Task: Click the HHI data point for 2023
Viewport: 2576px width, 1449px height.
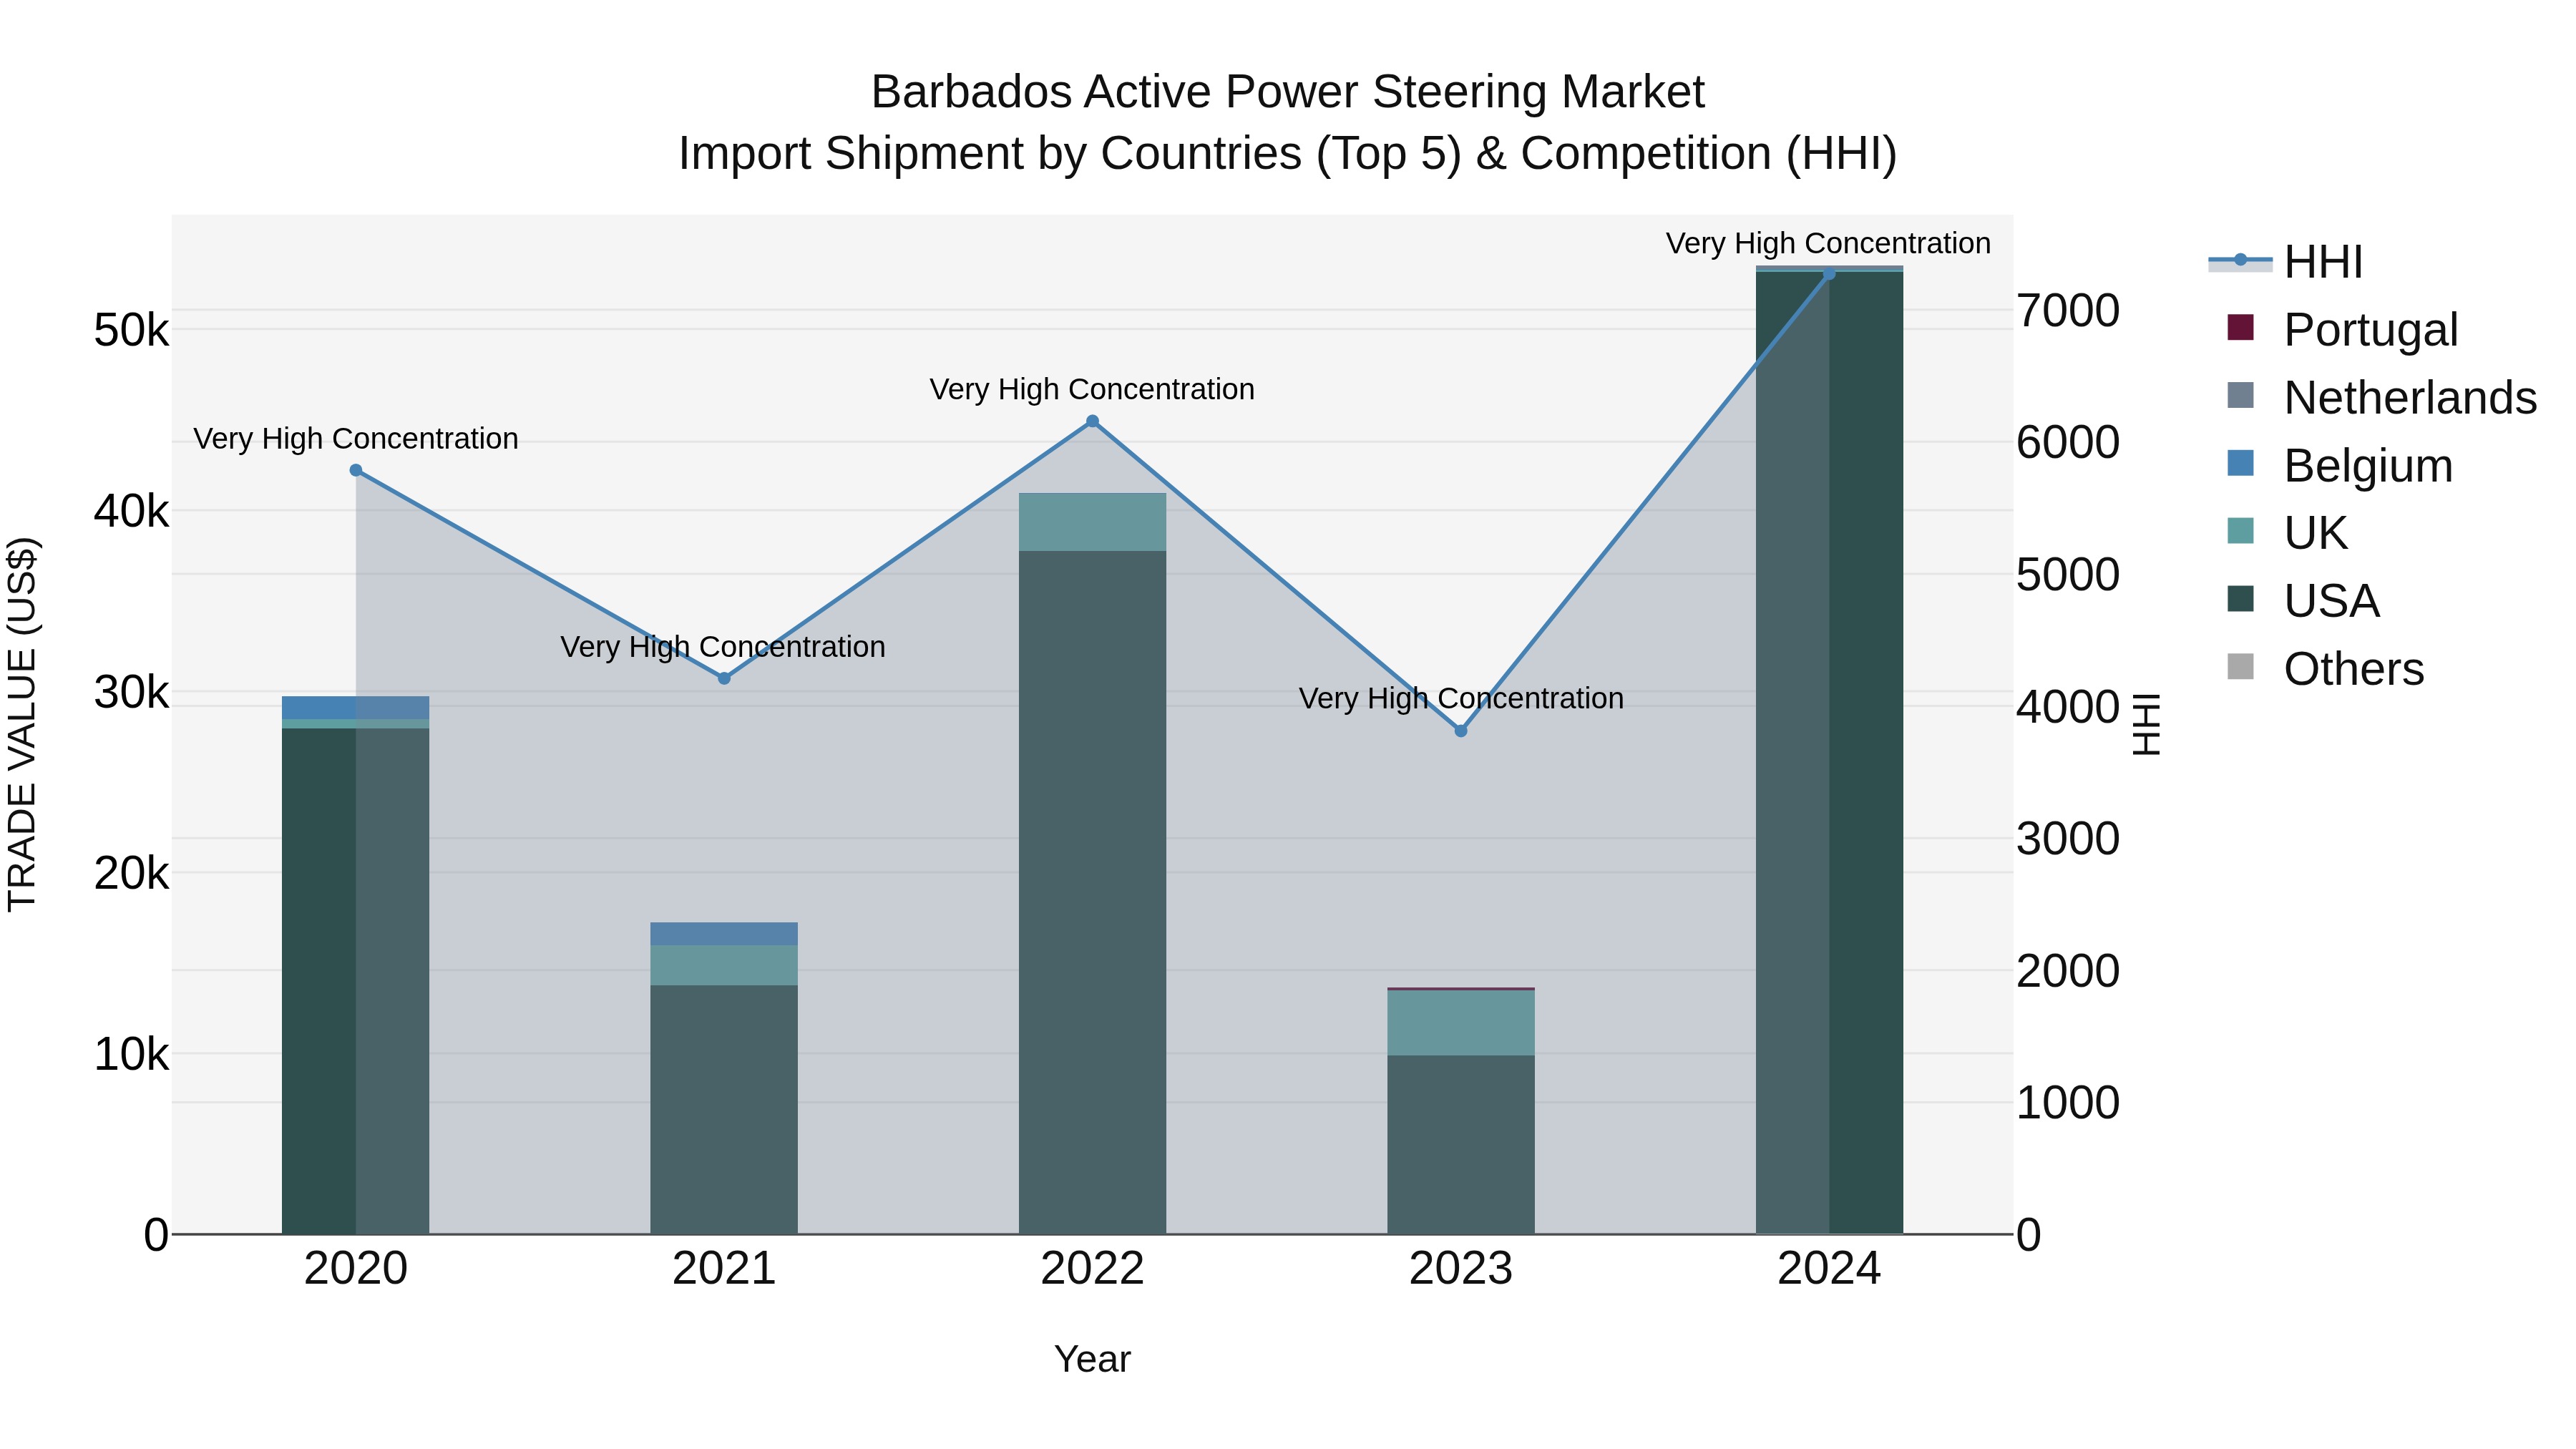Action: tap(1461, 731)
